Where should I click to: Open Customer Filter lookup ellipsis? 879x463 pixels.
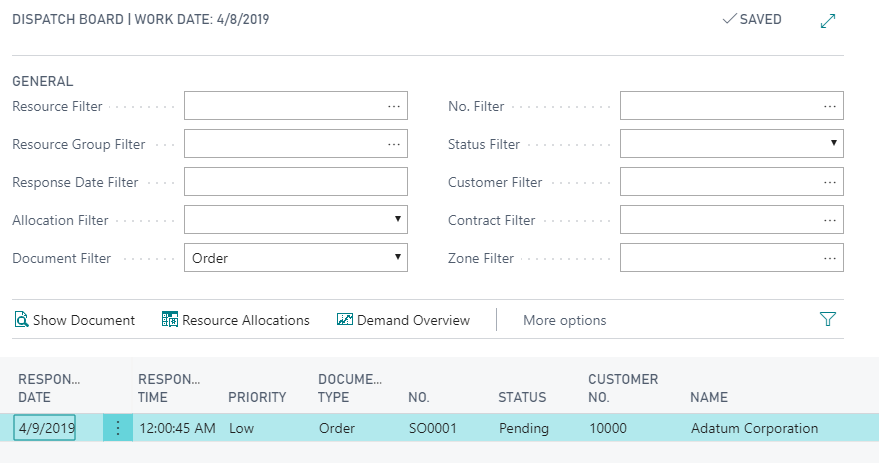[x=830, y=182]
